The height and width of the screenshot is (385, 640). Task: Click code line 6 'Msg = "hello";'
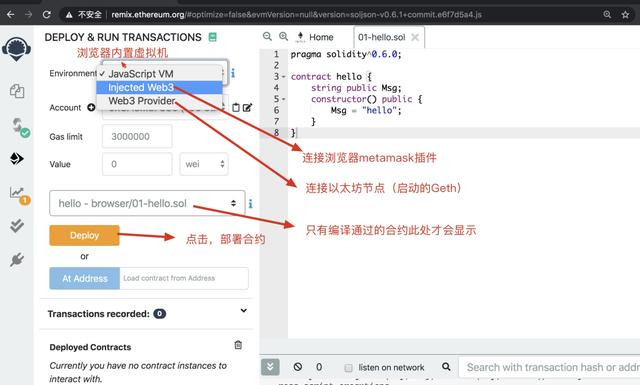366,110
